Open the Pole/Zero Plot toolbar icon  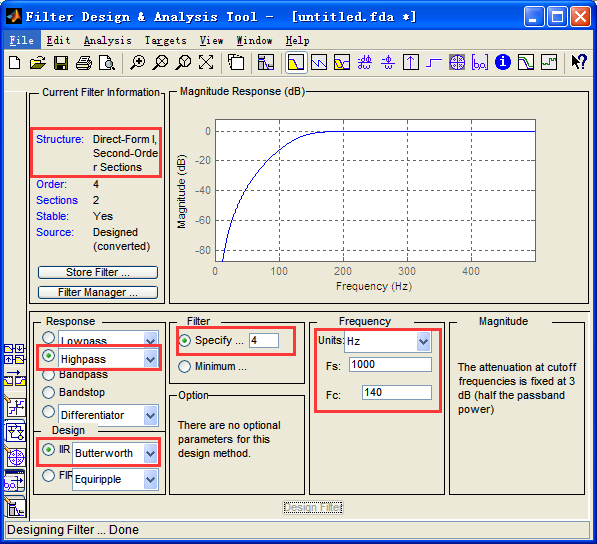pyautogui.click(x=457, y=62)
